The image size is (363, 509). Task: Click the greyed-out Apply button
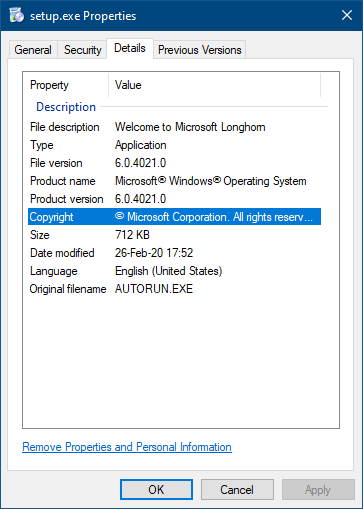[318, 490]
